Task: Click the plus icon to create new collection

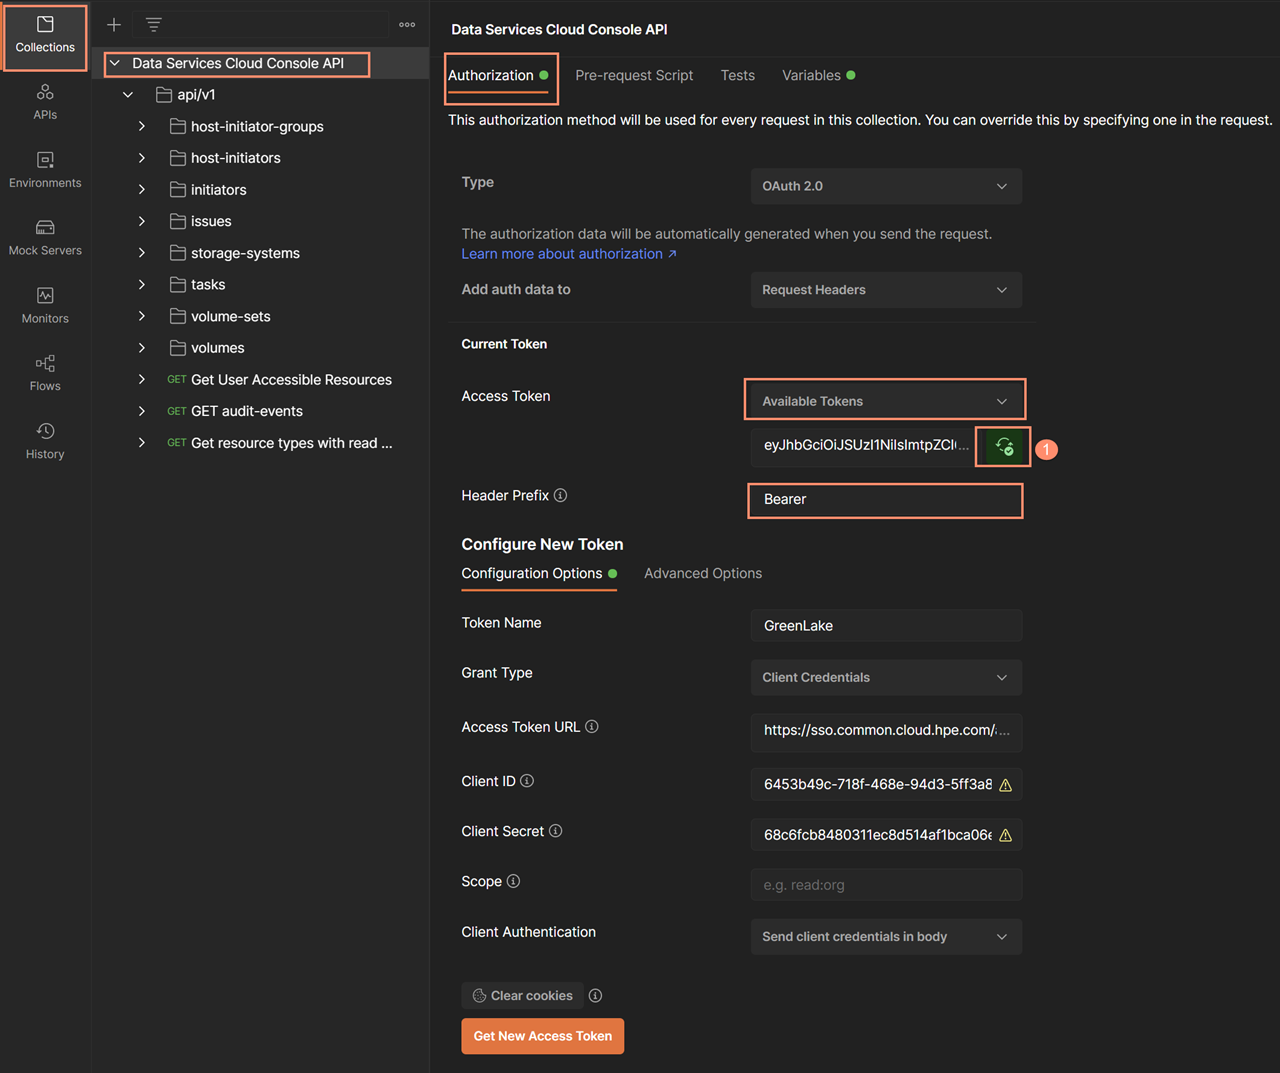Action: pyautogui.click(x=114, y=25)
